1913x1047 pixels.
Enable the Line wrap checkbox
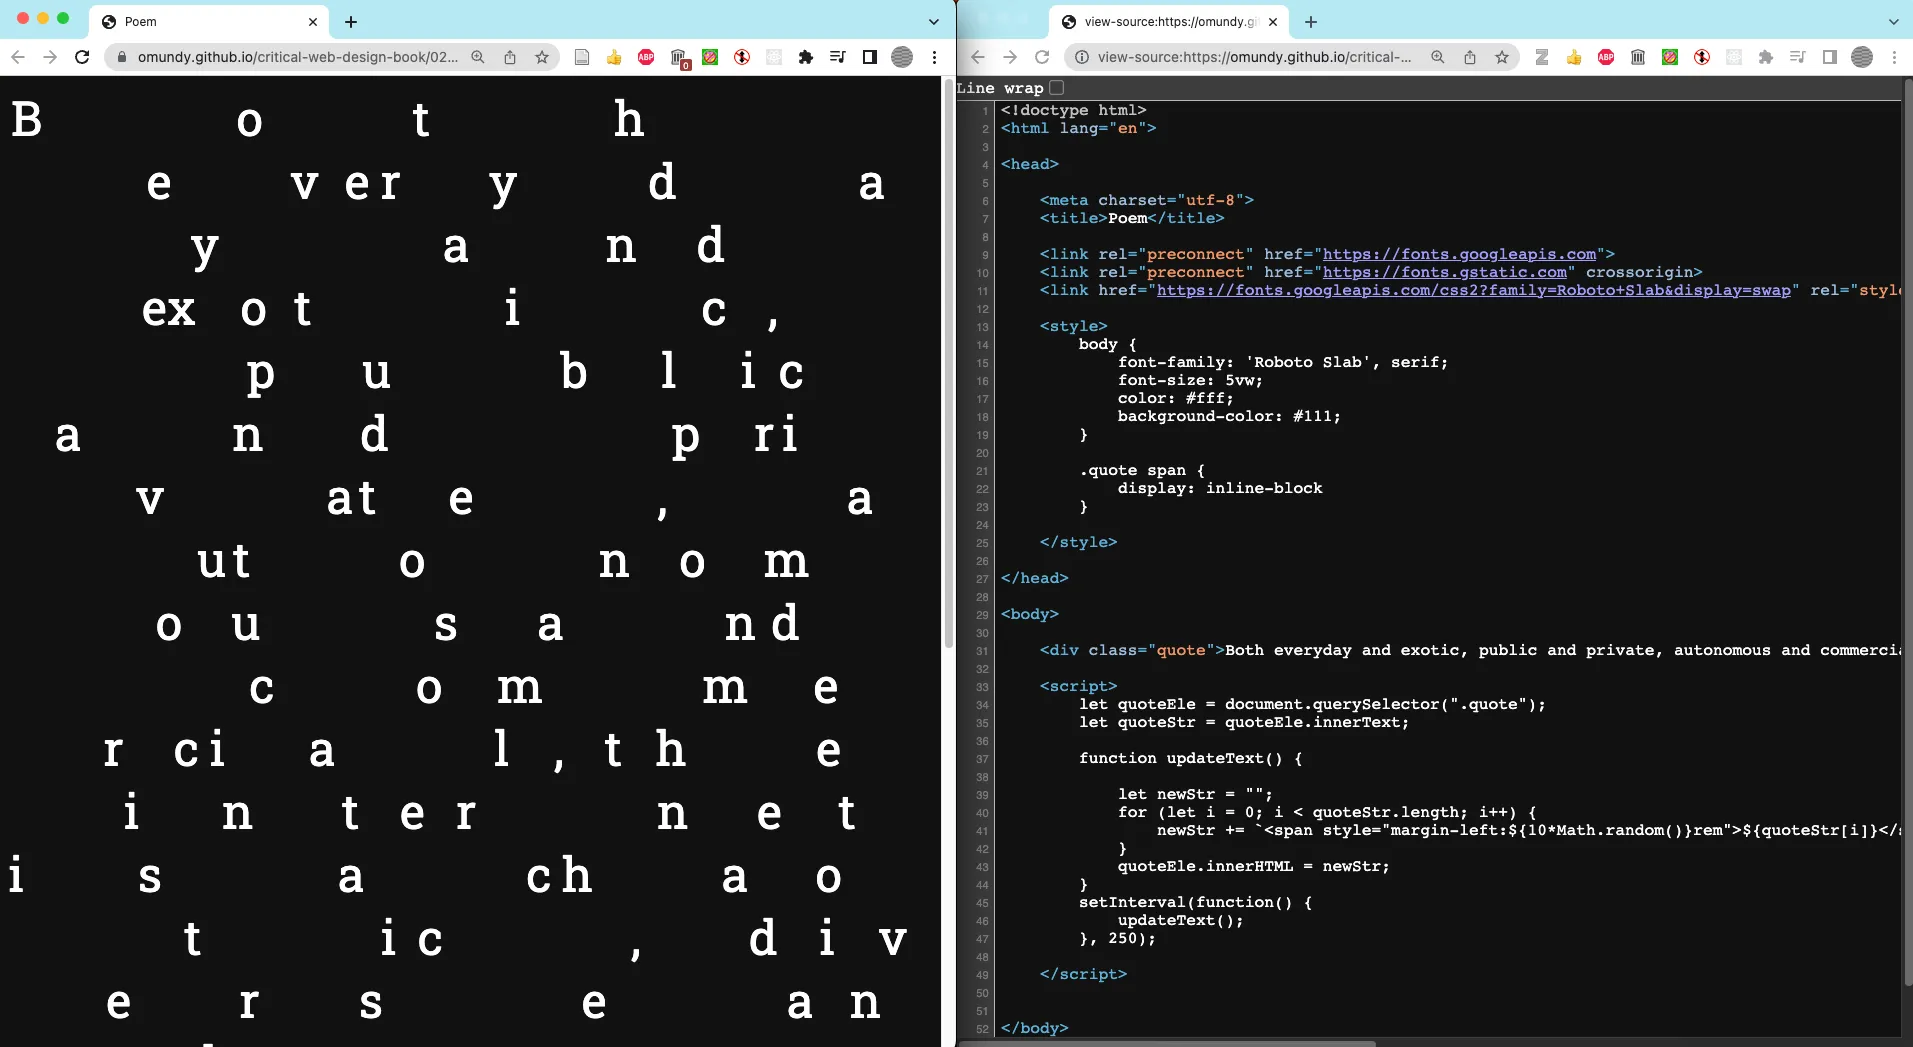[x=1056, y=88]
